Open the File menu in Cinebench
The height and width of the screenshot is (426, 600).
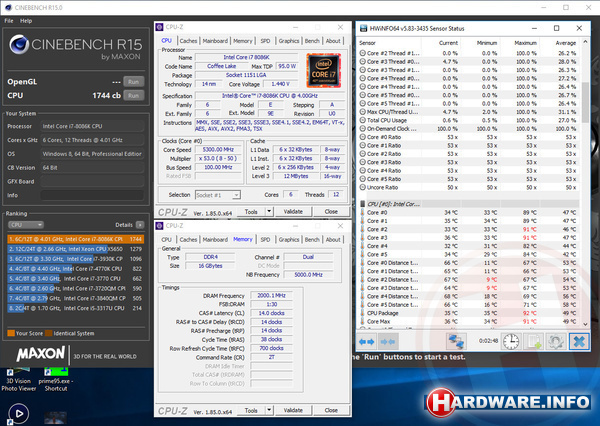coord(8,21)
